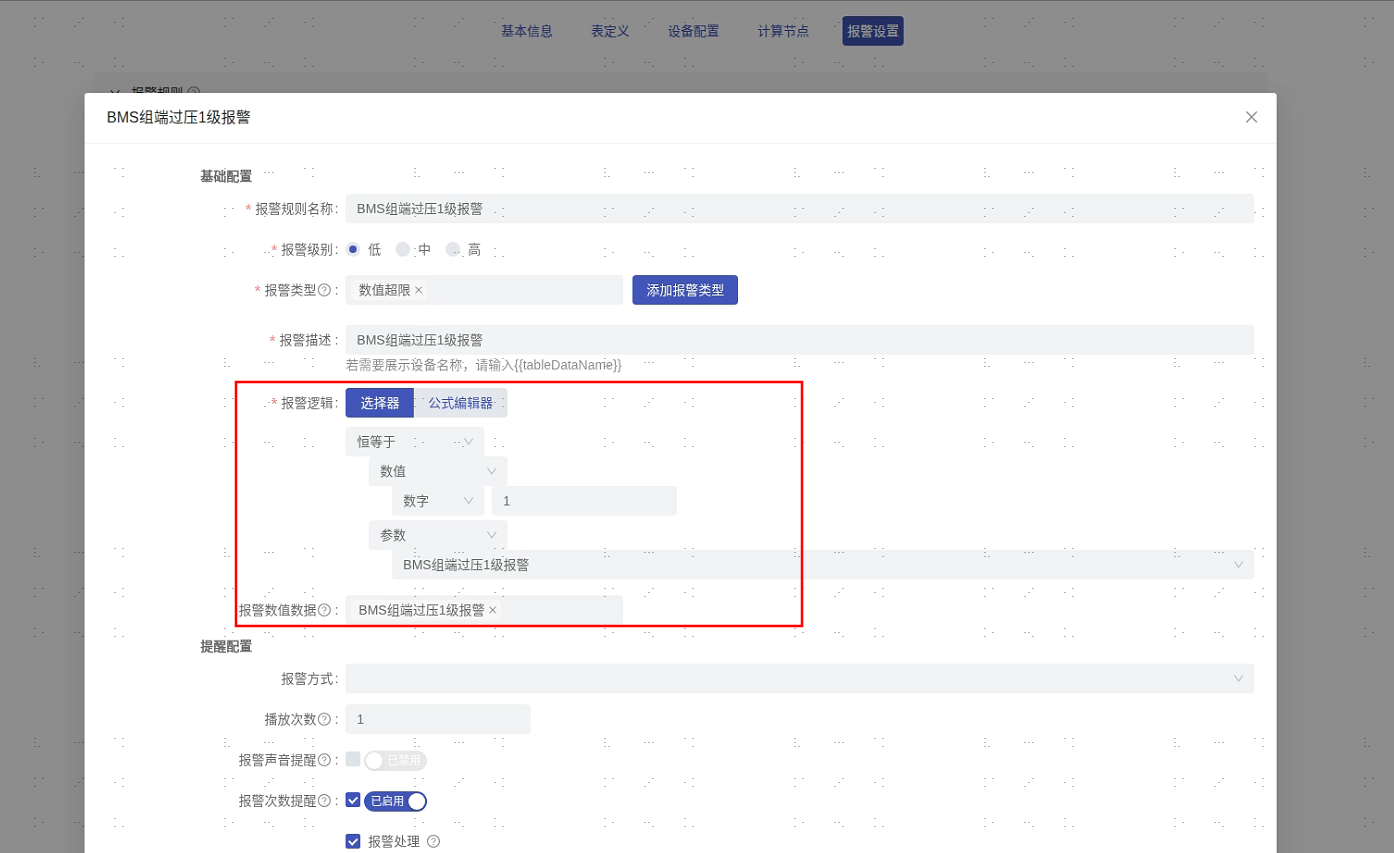
Task: Select the 选择器 tab
Action: 380,403
